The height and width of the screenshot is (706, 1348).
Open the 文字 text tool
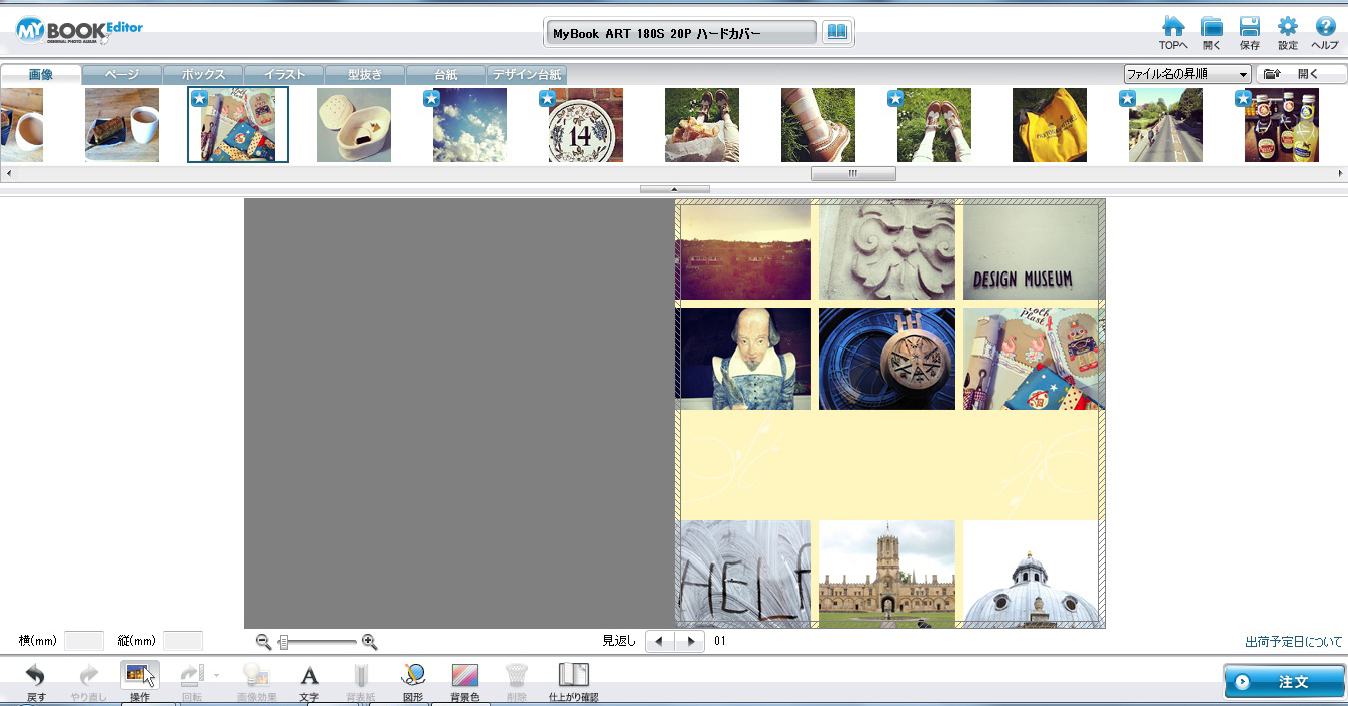coord(310,676)
